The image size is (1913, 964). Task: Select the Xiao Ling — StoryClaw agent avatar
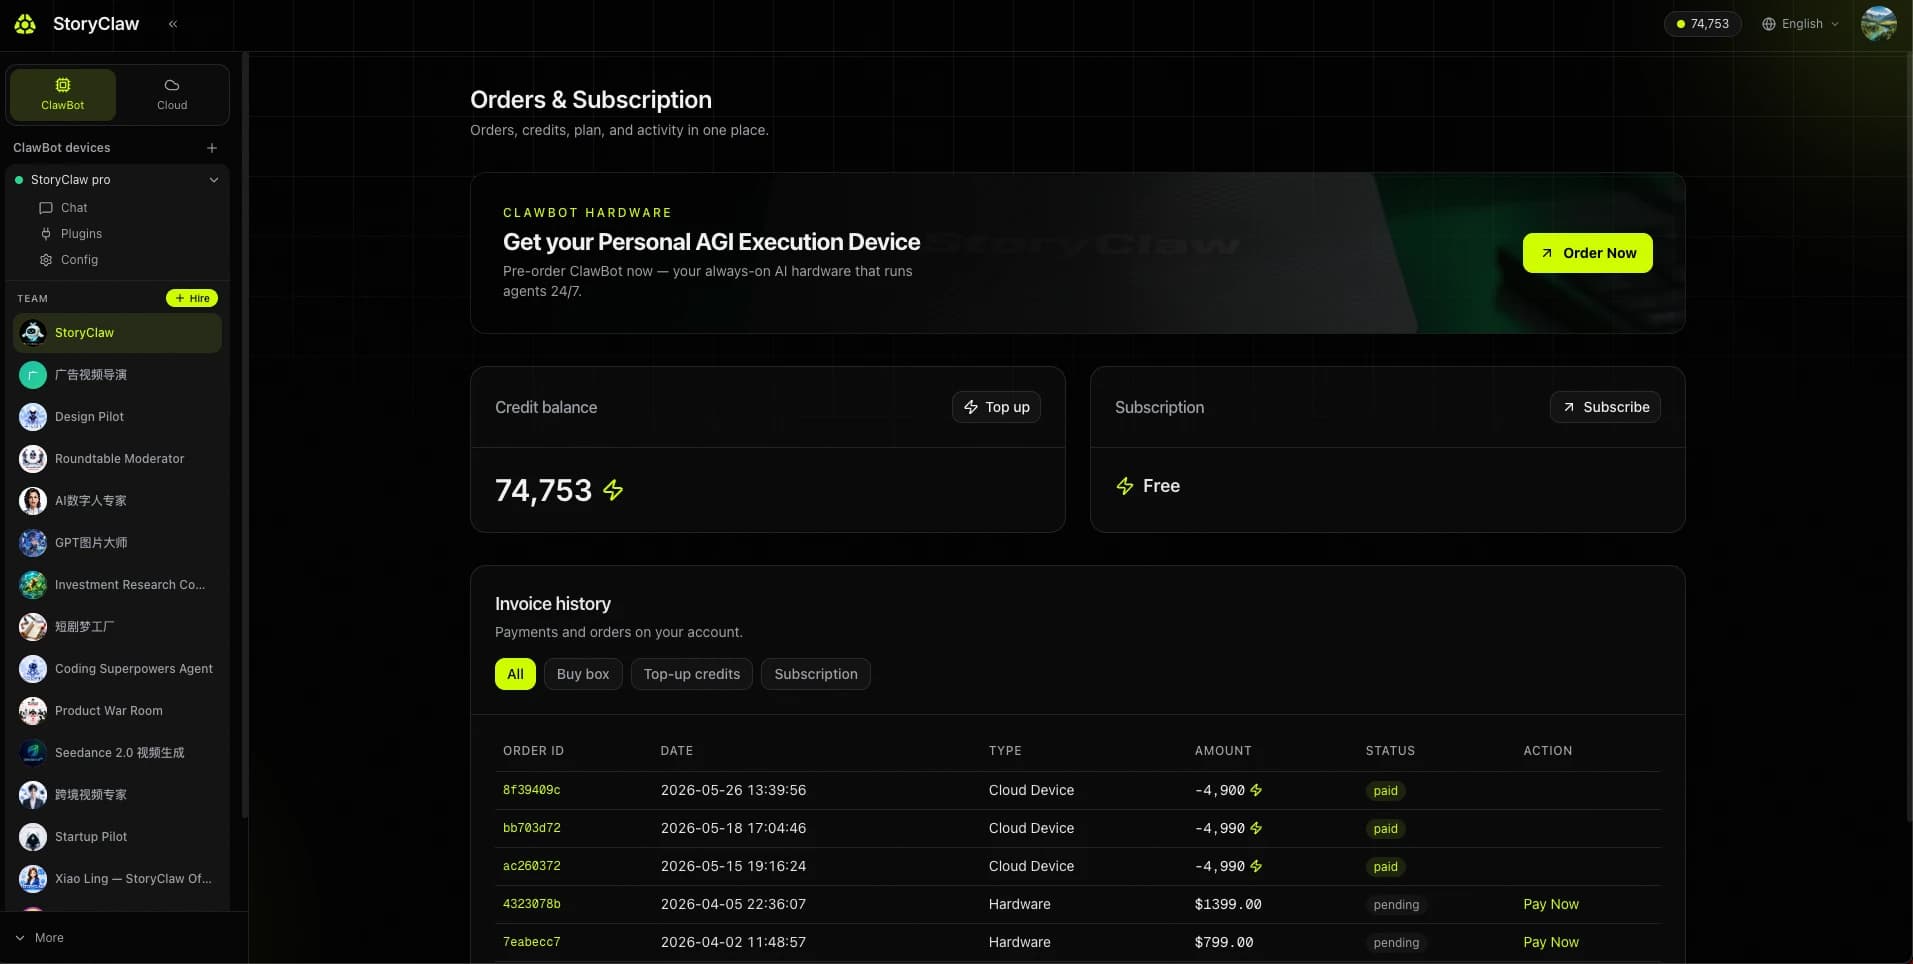(x=33, y=879)
